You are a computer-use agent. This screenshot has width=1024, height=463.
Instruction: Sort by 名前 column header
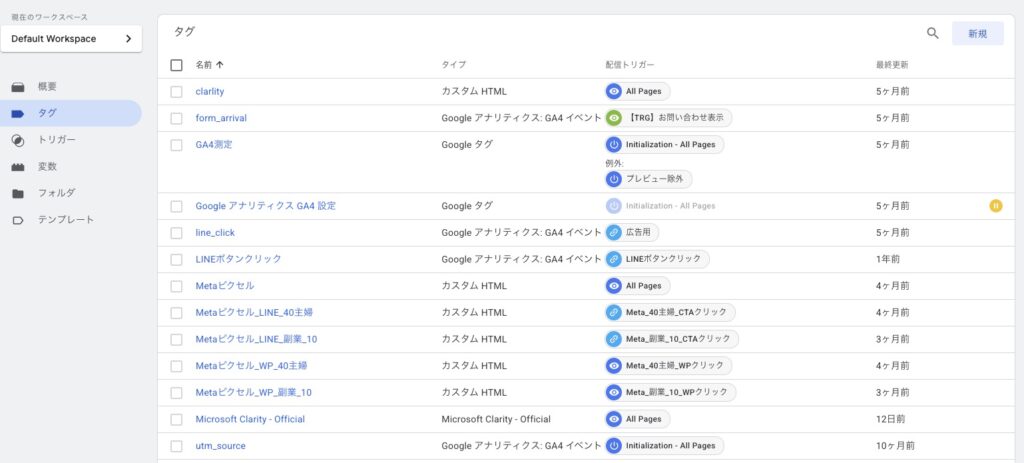pos(210,65)
